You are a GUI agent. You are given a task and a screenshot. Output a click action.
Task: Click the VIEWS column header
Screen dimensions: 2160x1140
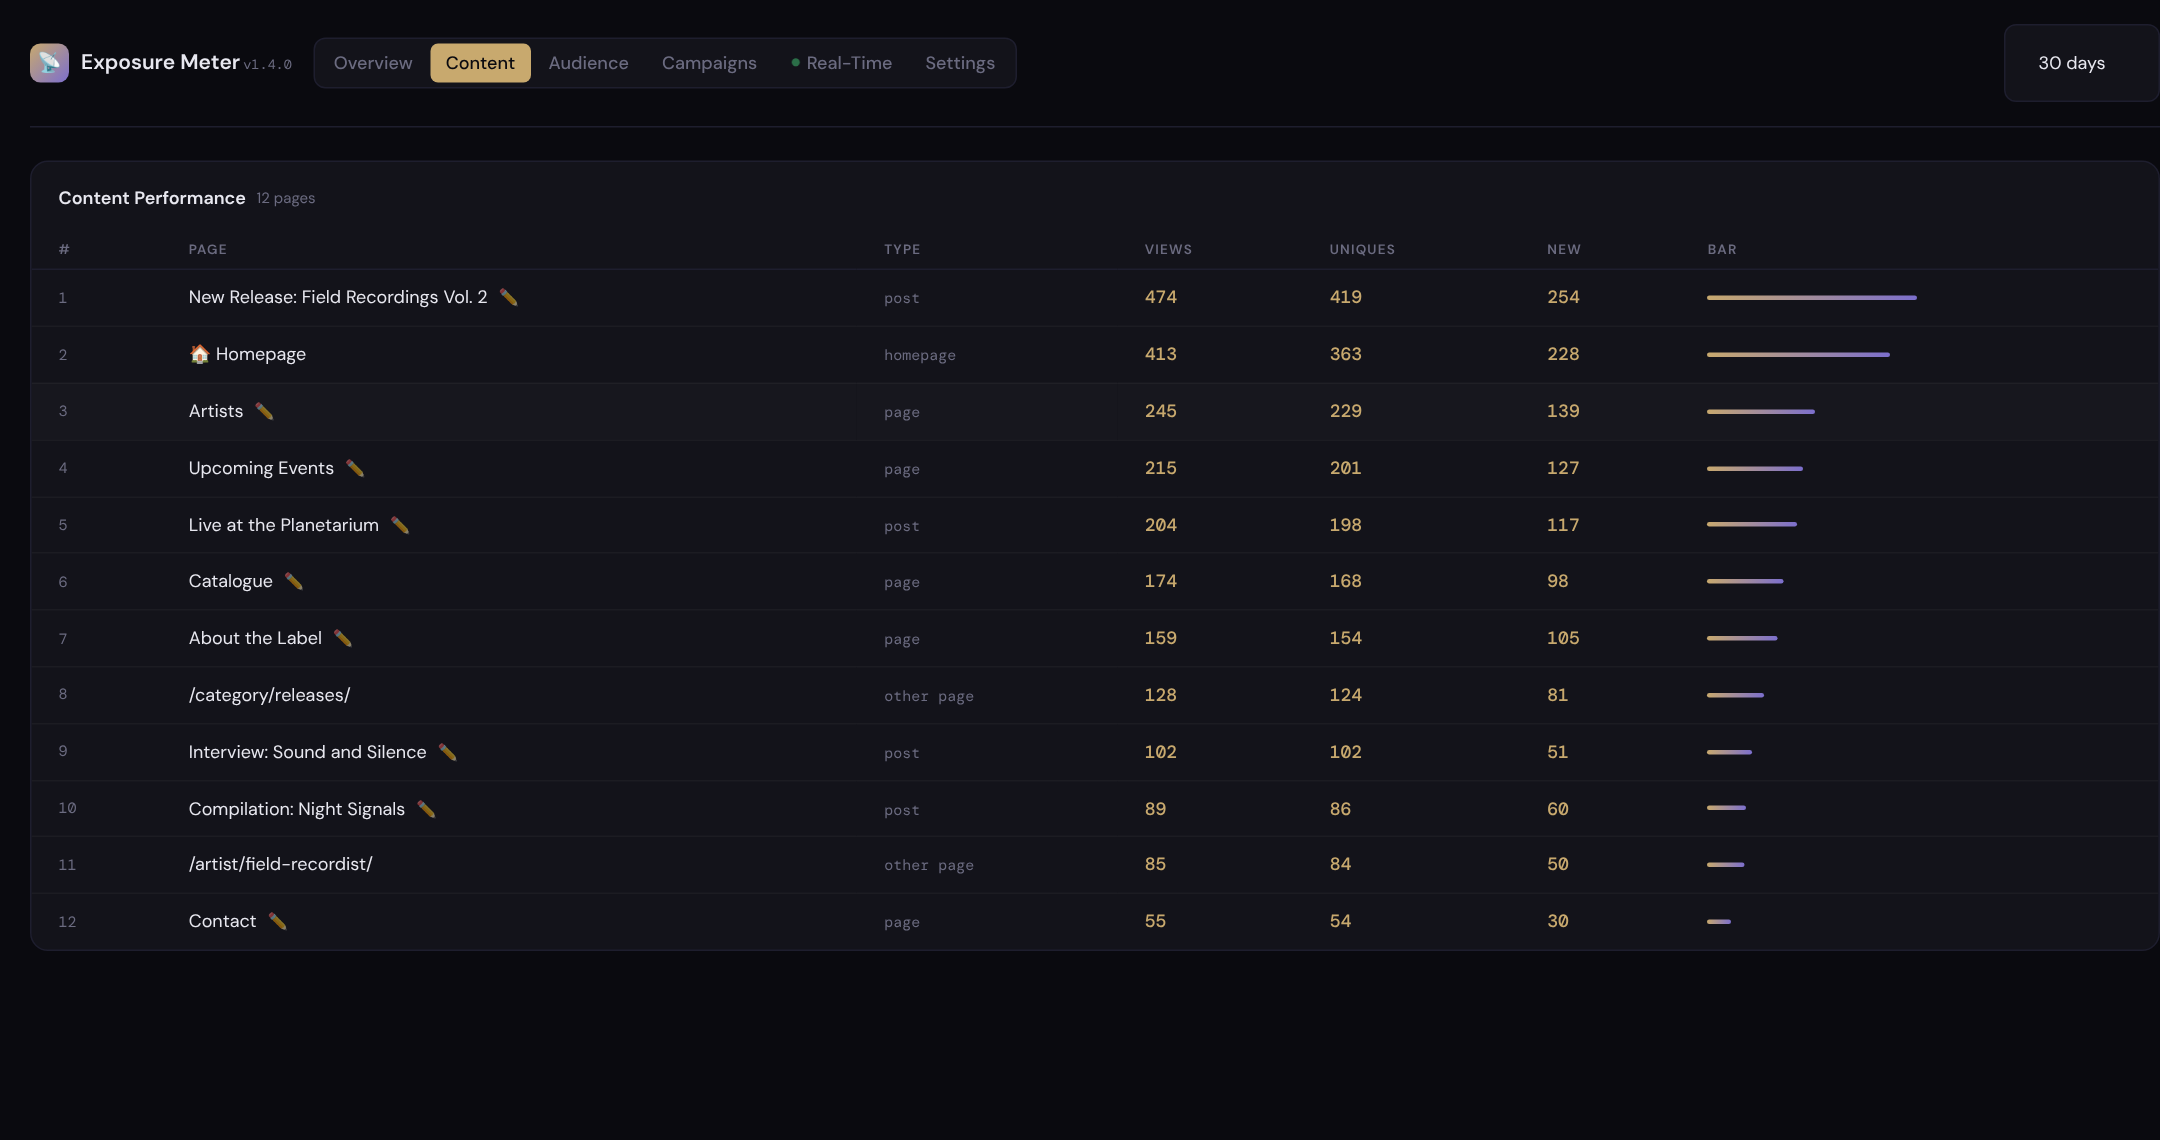(1168, 249)
